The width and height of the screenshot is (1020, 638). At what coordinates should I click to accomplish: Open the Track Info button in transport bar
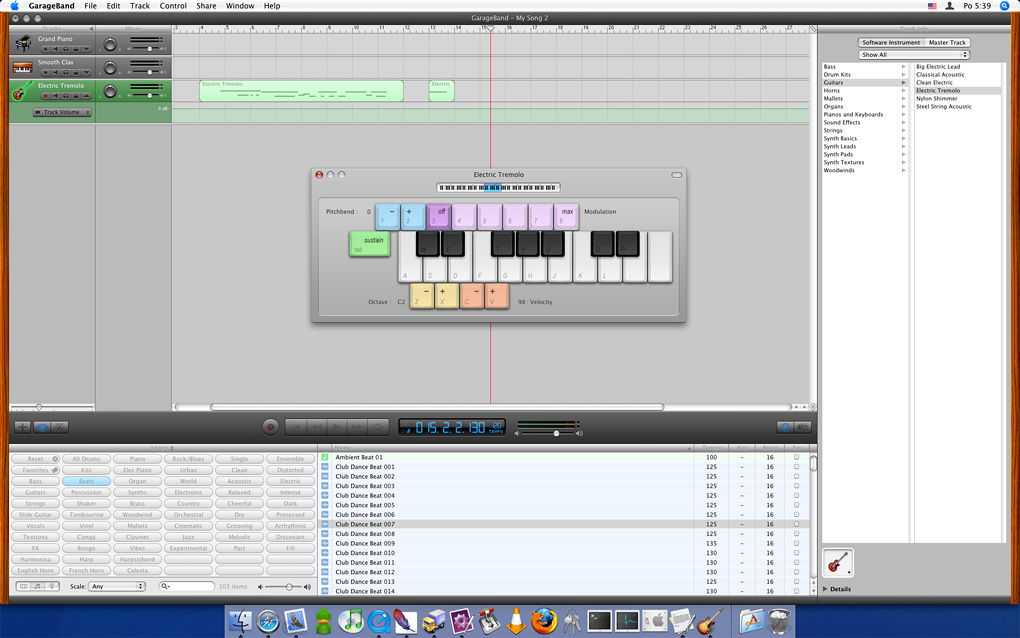pyautogui.click(x=785, y=427)
